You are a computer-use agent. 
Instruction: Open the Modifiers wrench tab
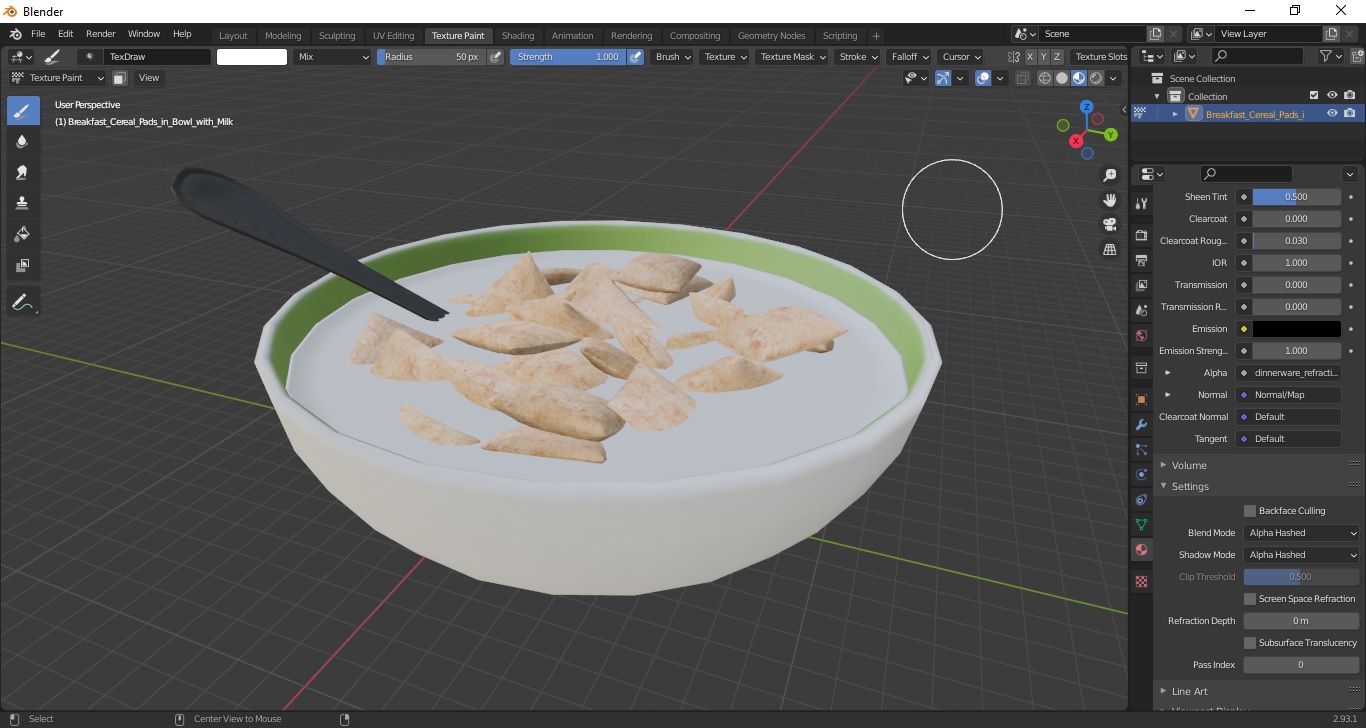click(x=1141, y=424)
